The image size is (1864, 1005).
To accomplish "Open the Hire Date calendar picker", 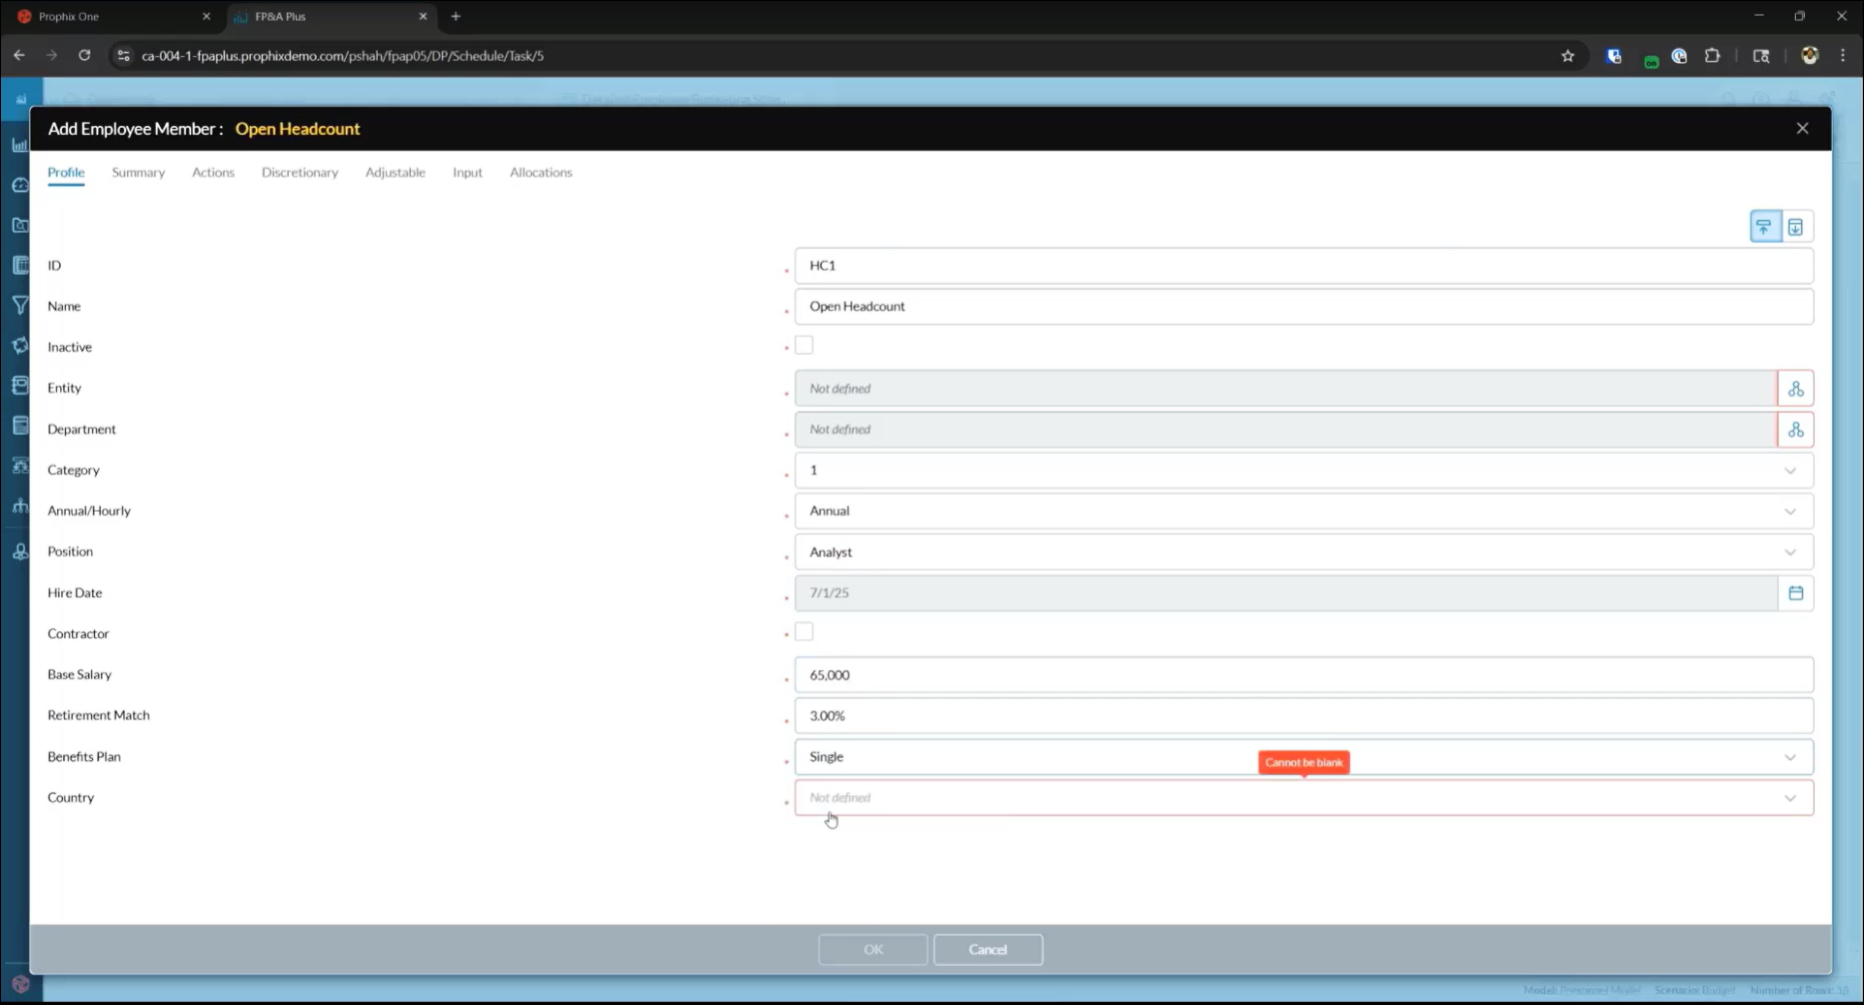I will (x=1795, y=593).
